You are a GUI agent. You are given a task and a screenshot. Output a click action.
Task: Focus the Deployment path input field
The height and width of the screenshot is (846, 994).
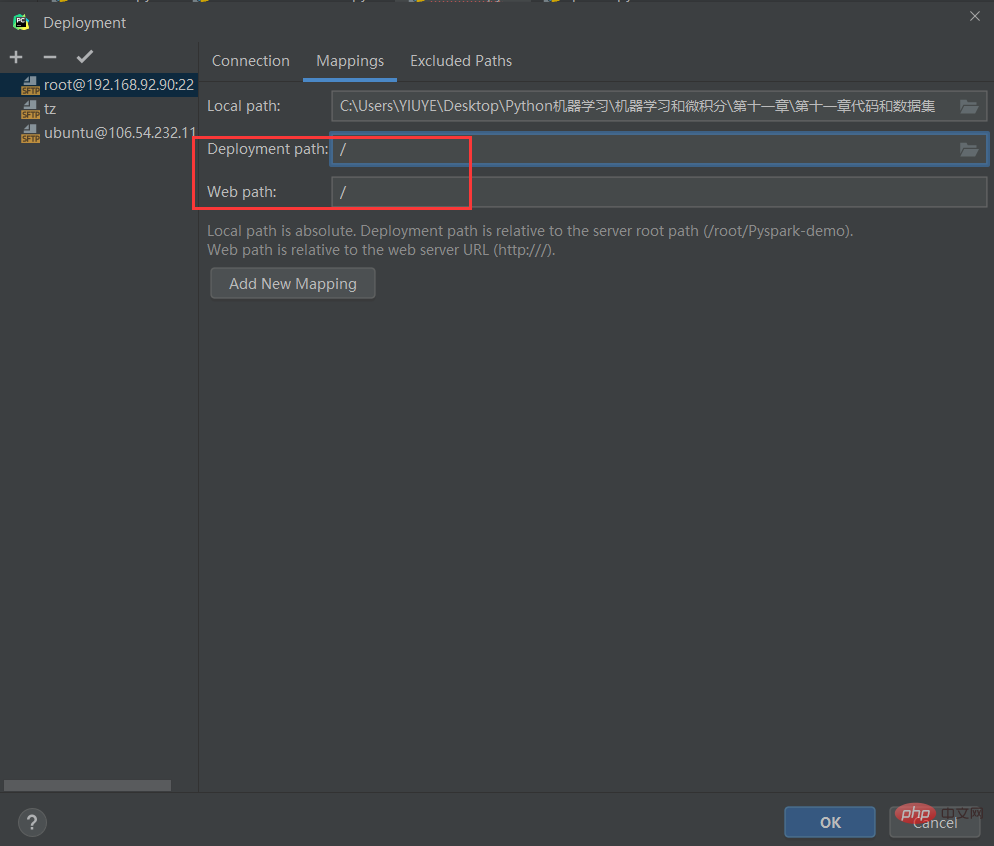coord(640,149)
